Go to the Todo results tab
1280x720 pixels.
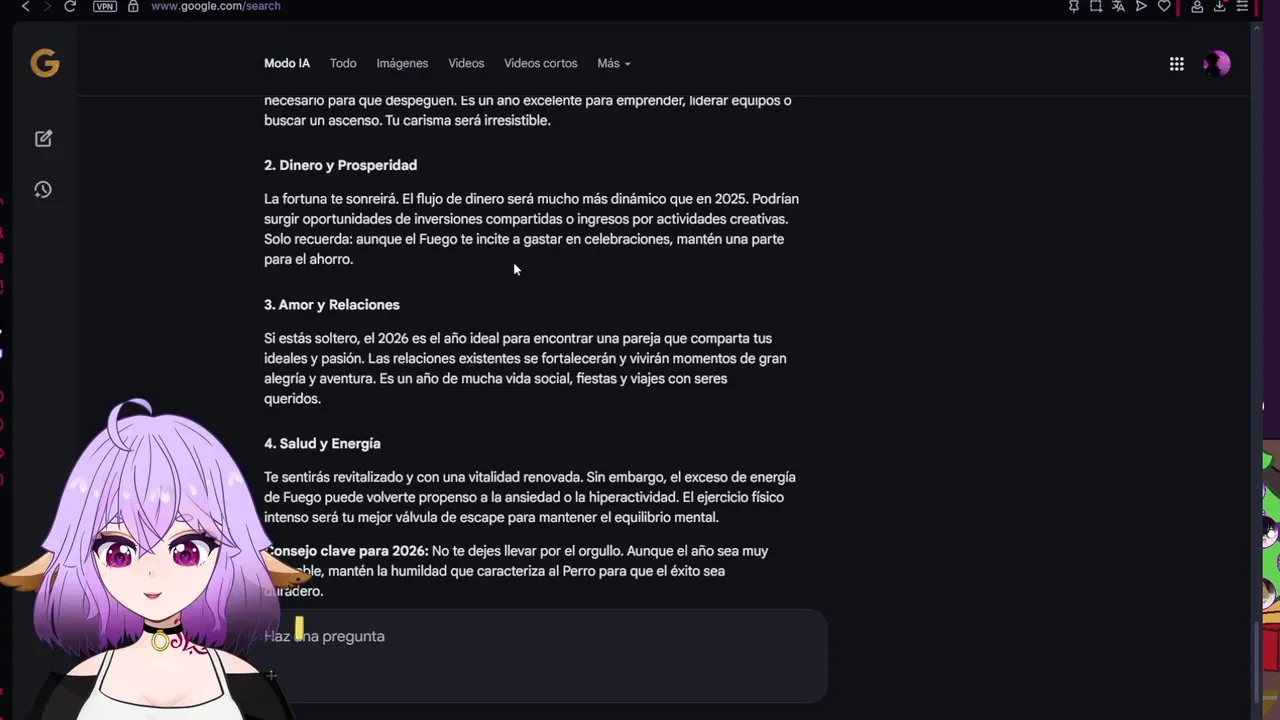(343, 63)
